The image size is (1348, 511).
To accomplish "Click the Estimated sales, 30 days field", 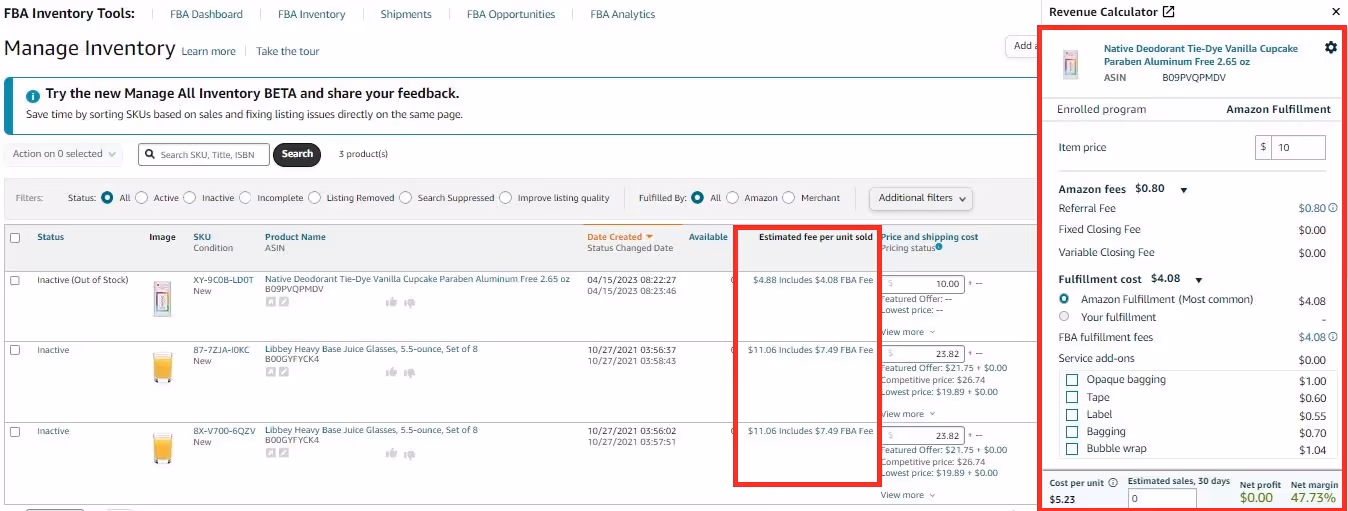I will (1162, 498).
